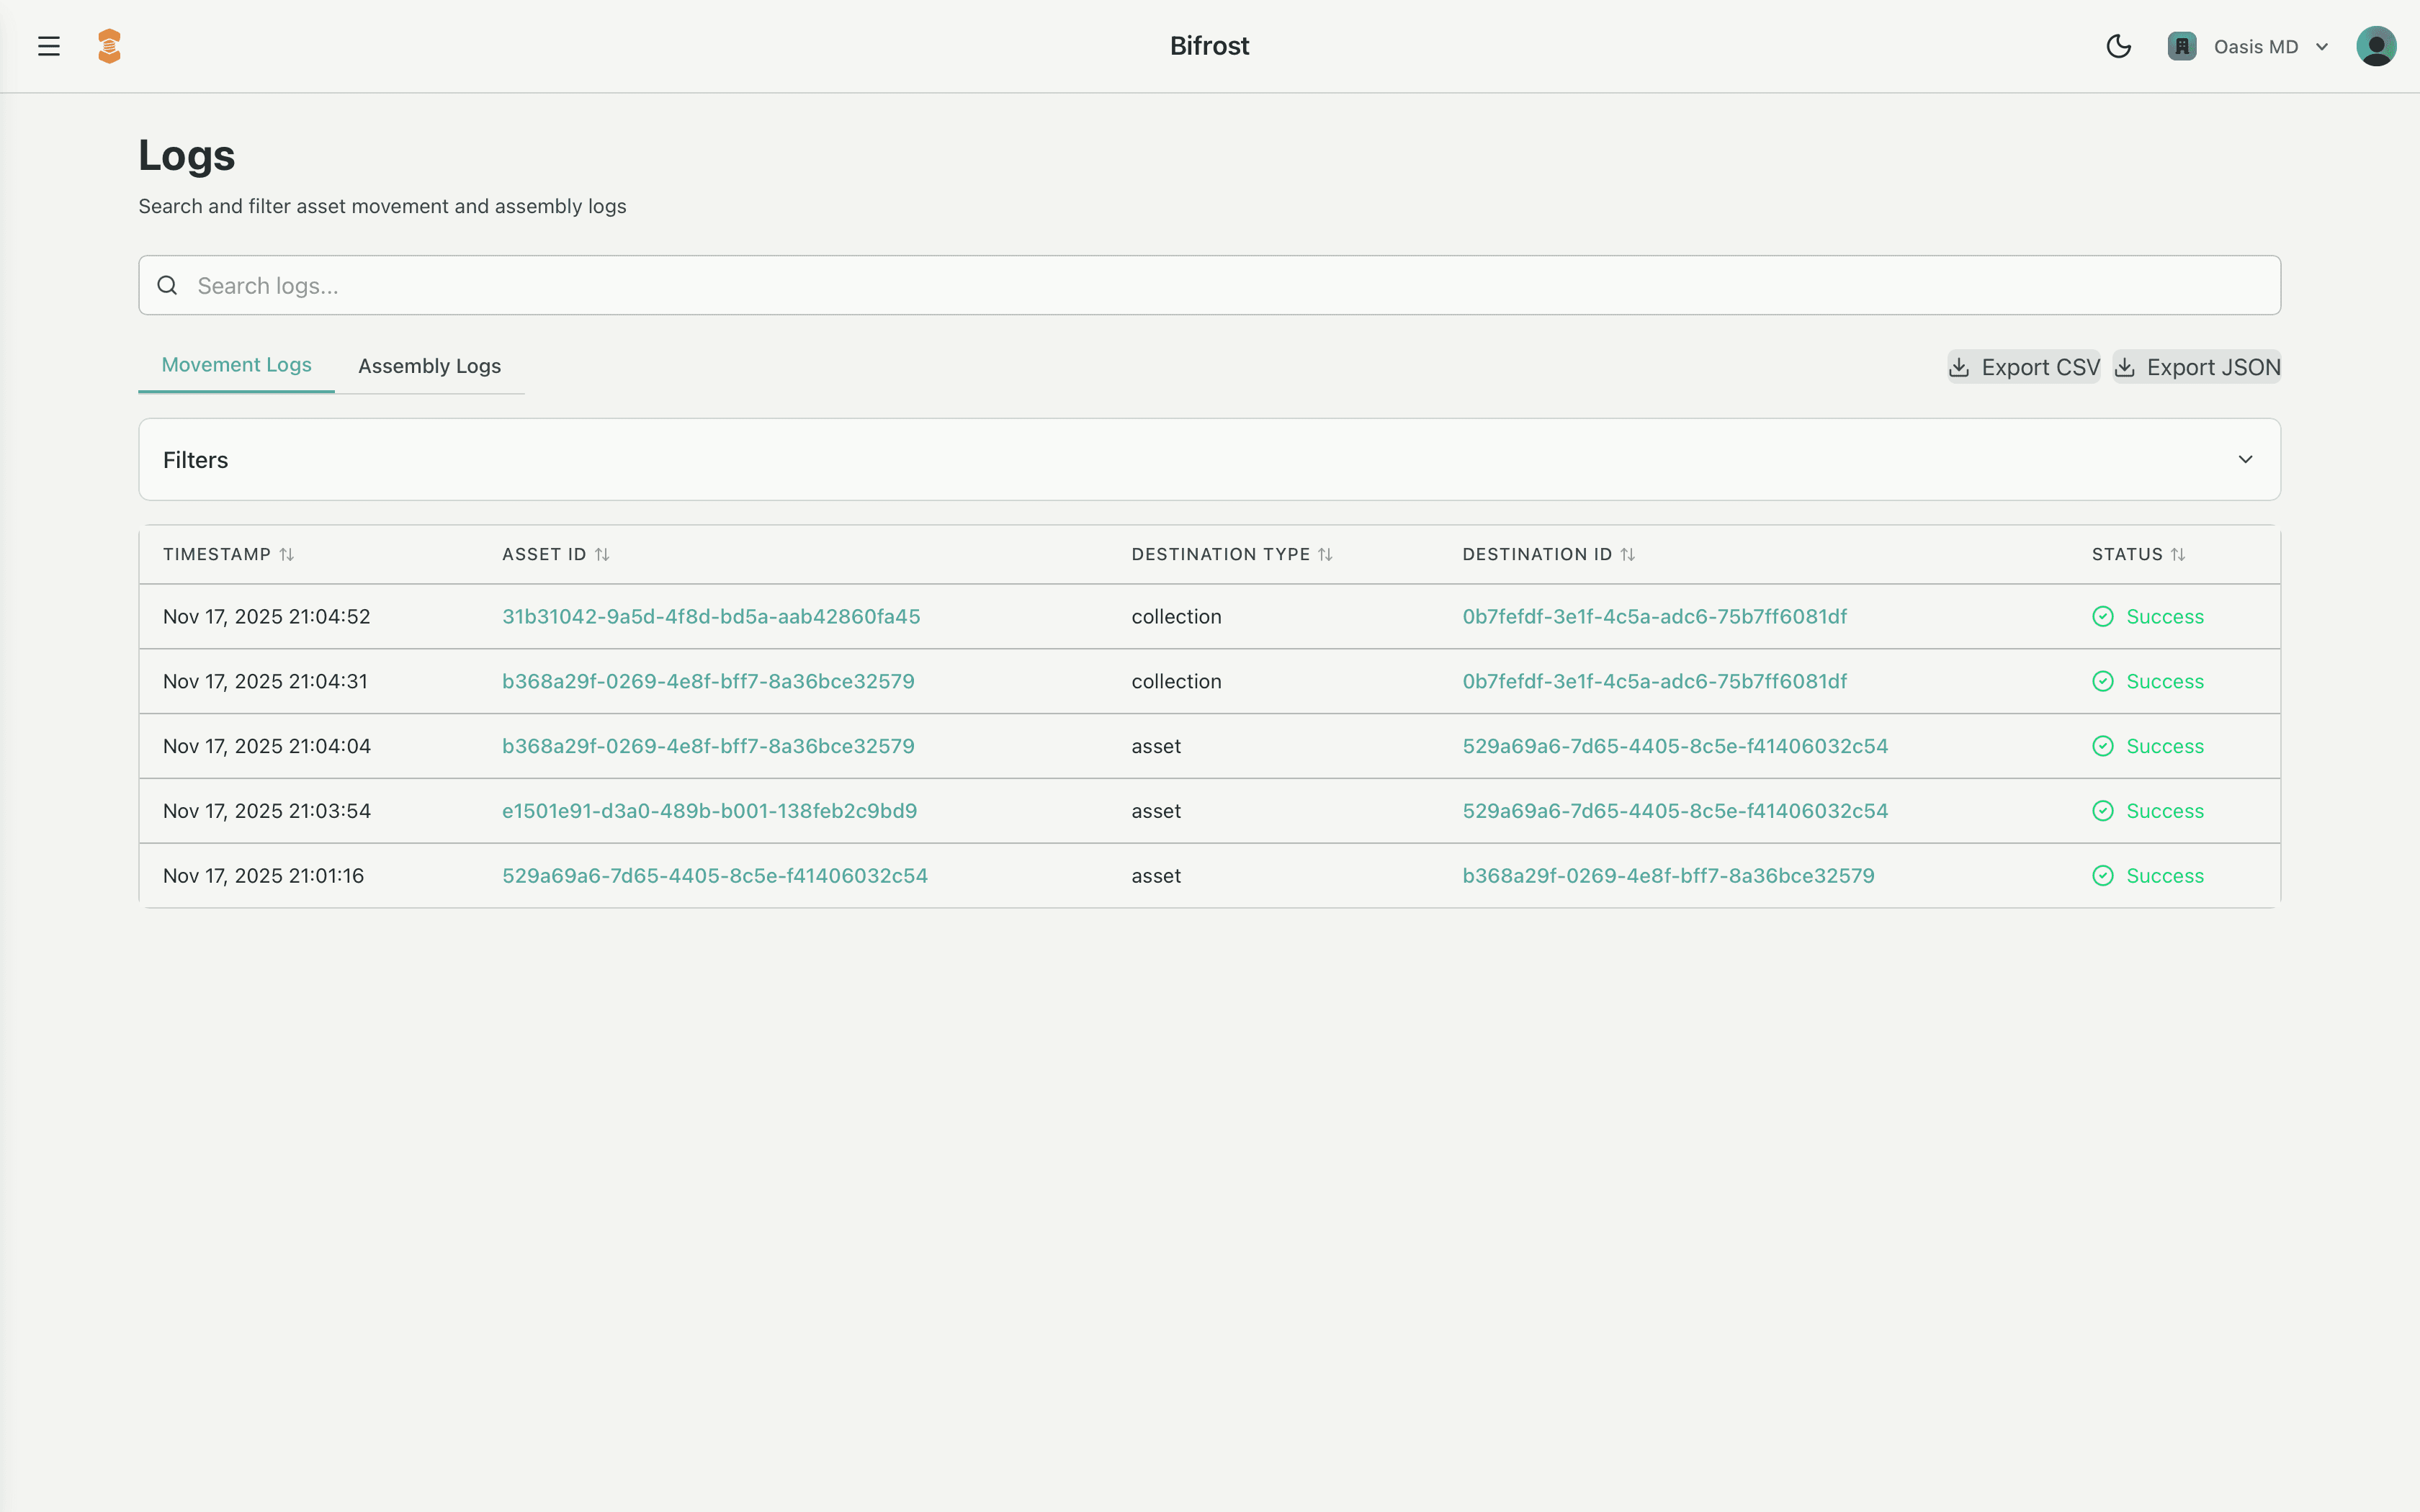
Task: Toggle dark mode with the moon icon
Action: tap(2118, 46)
